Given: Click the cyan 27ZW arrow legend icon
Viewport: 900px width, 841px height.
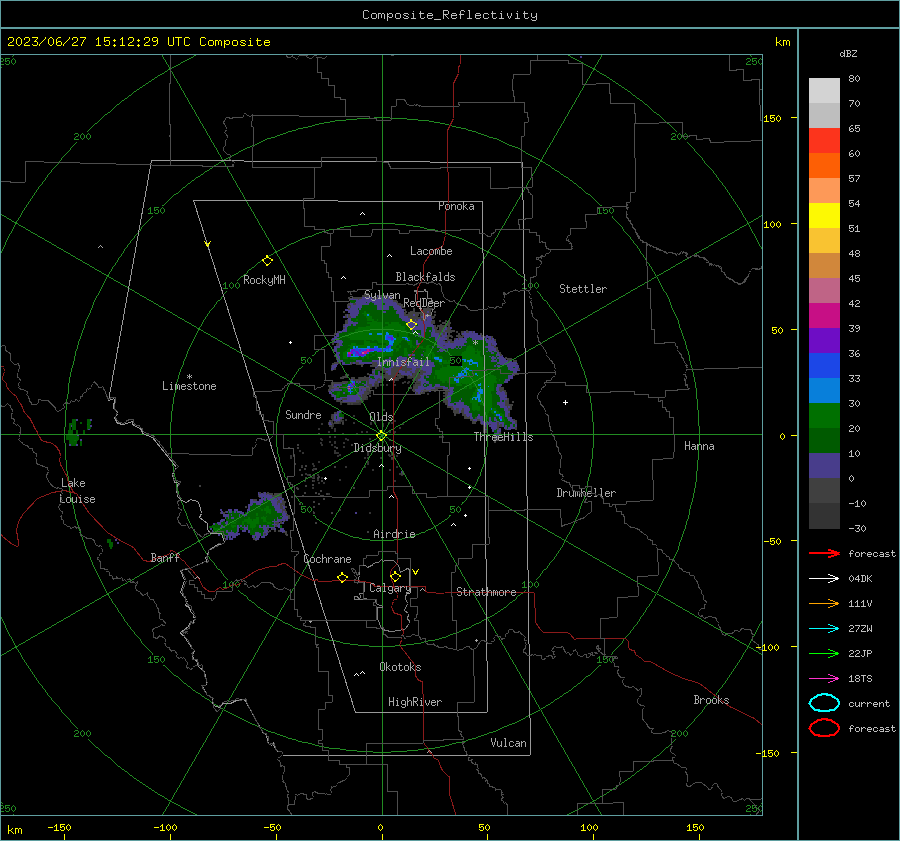Looking at the screenshot, I should 824,629.
